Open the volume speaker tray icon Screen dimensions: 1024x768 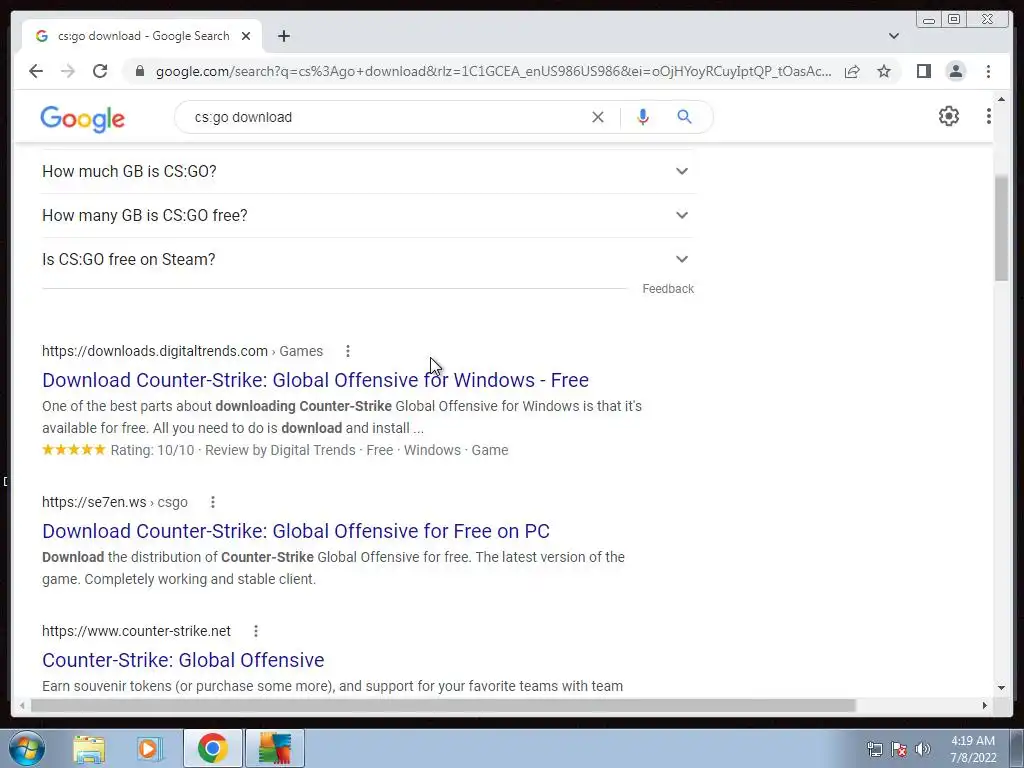coord(923,749)
